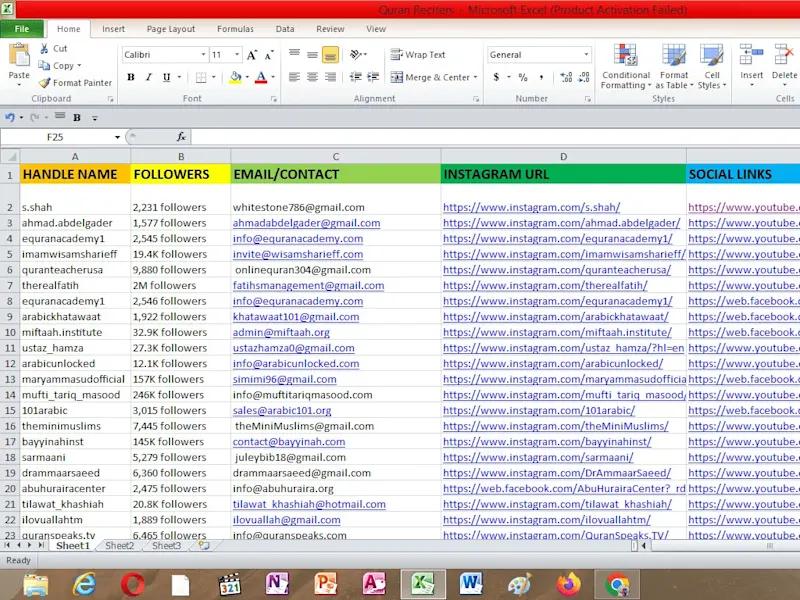Toggle Bold in quick access toolbar

point(77,118)
